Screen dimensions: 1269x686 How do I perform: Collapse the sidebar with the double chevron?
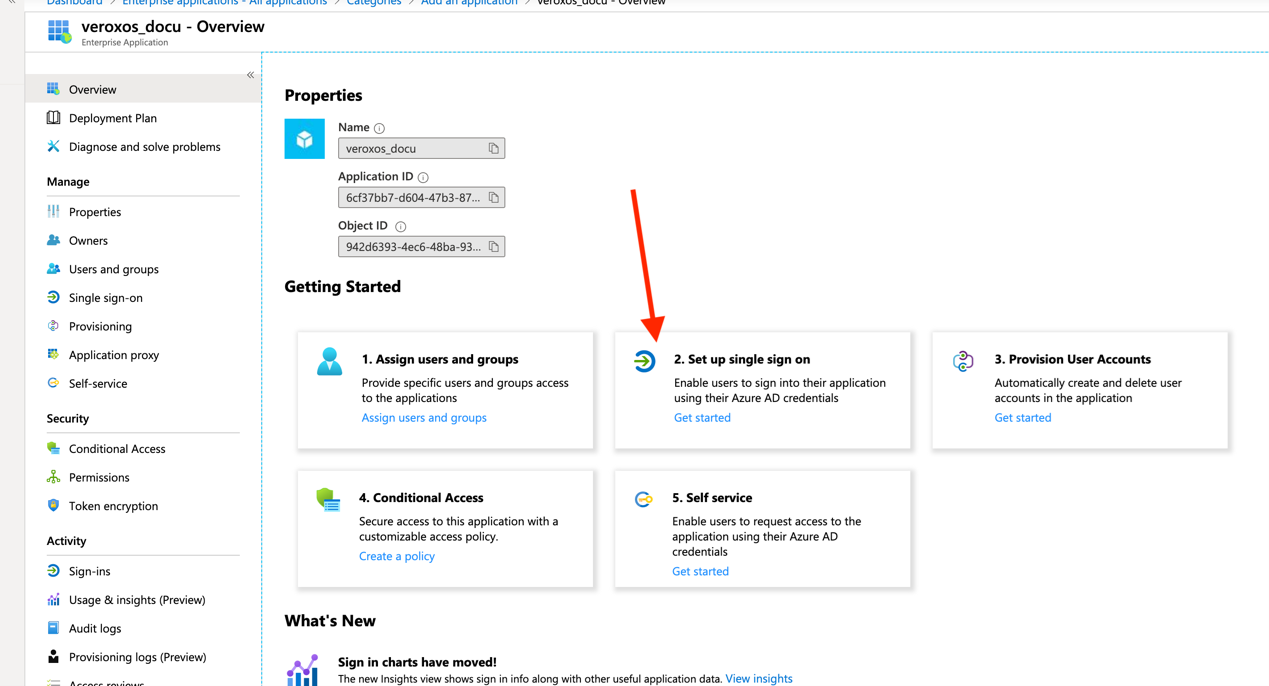pyautogui.click(x=250, y=75)
